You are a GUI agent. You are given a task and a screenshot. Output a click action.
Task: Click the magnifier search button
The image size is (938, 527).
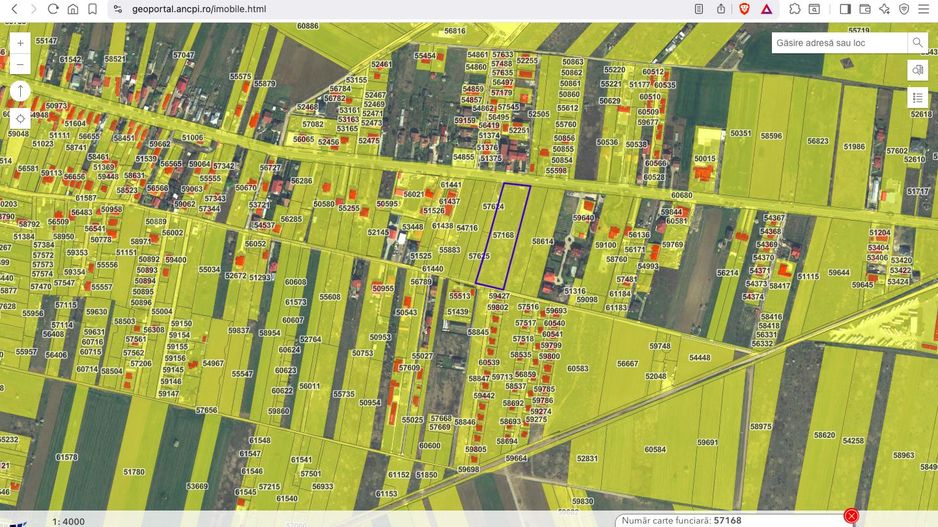pos(917,43)
